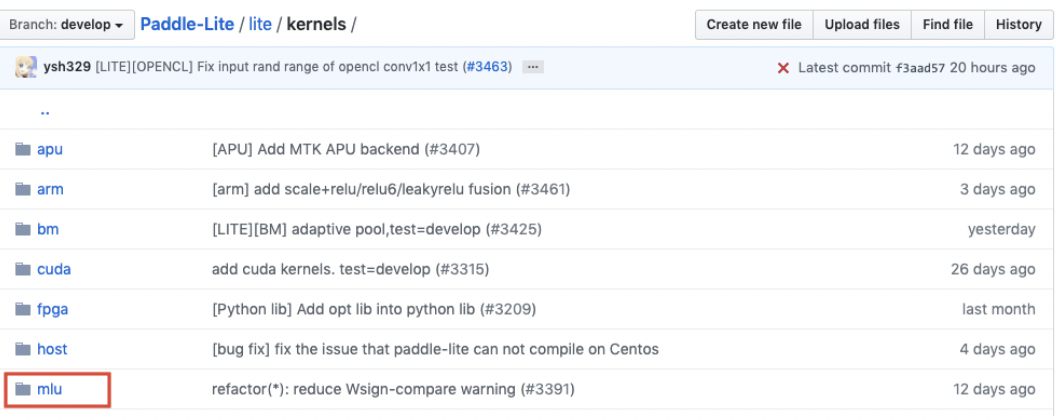Click the bm folder icon
The image size is (1056, 420).
point(23,229)
